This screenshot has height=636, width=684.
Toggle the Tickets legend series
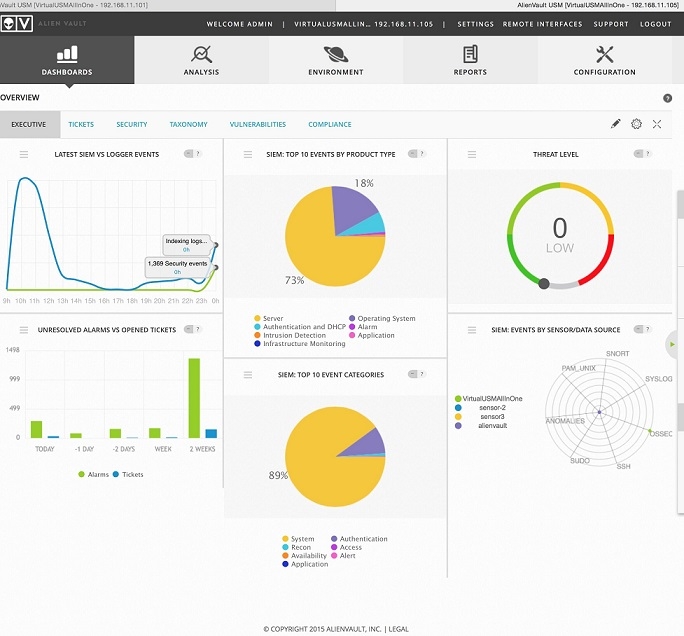click(128, 474)
